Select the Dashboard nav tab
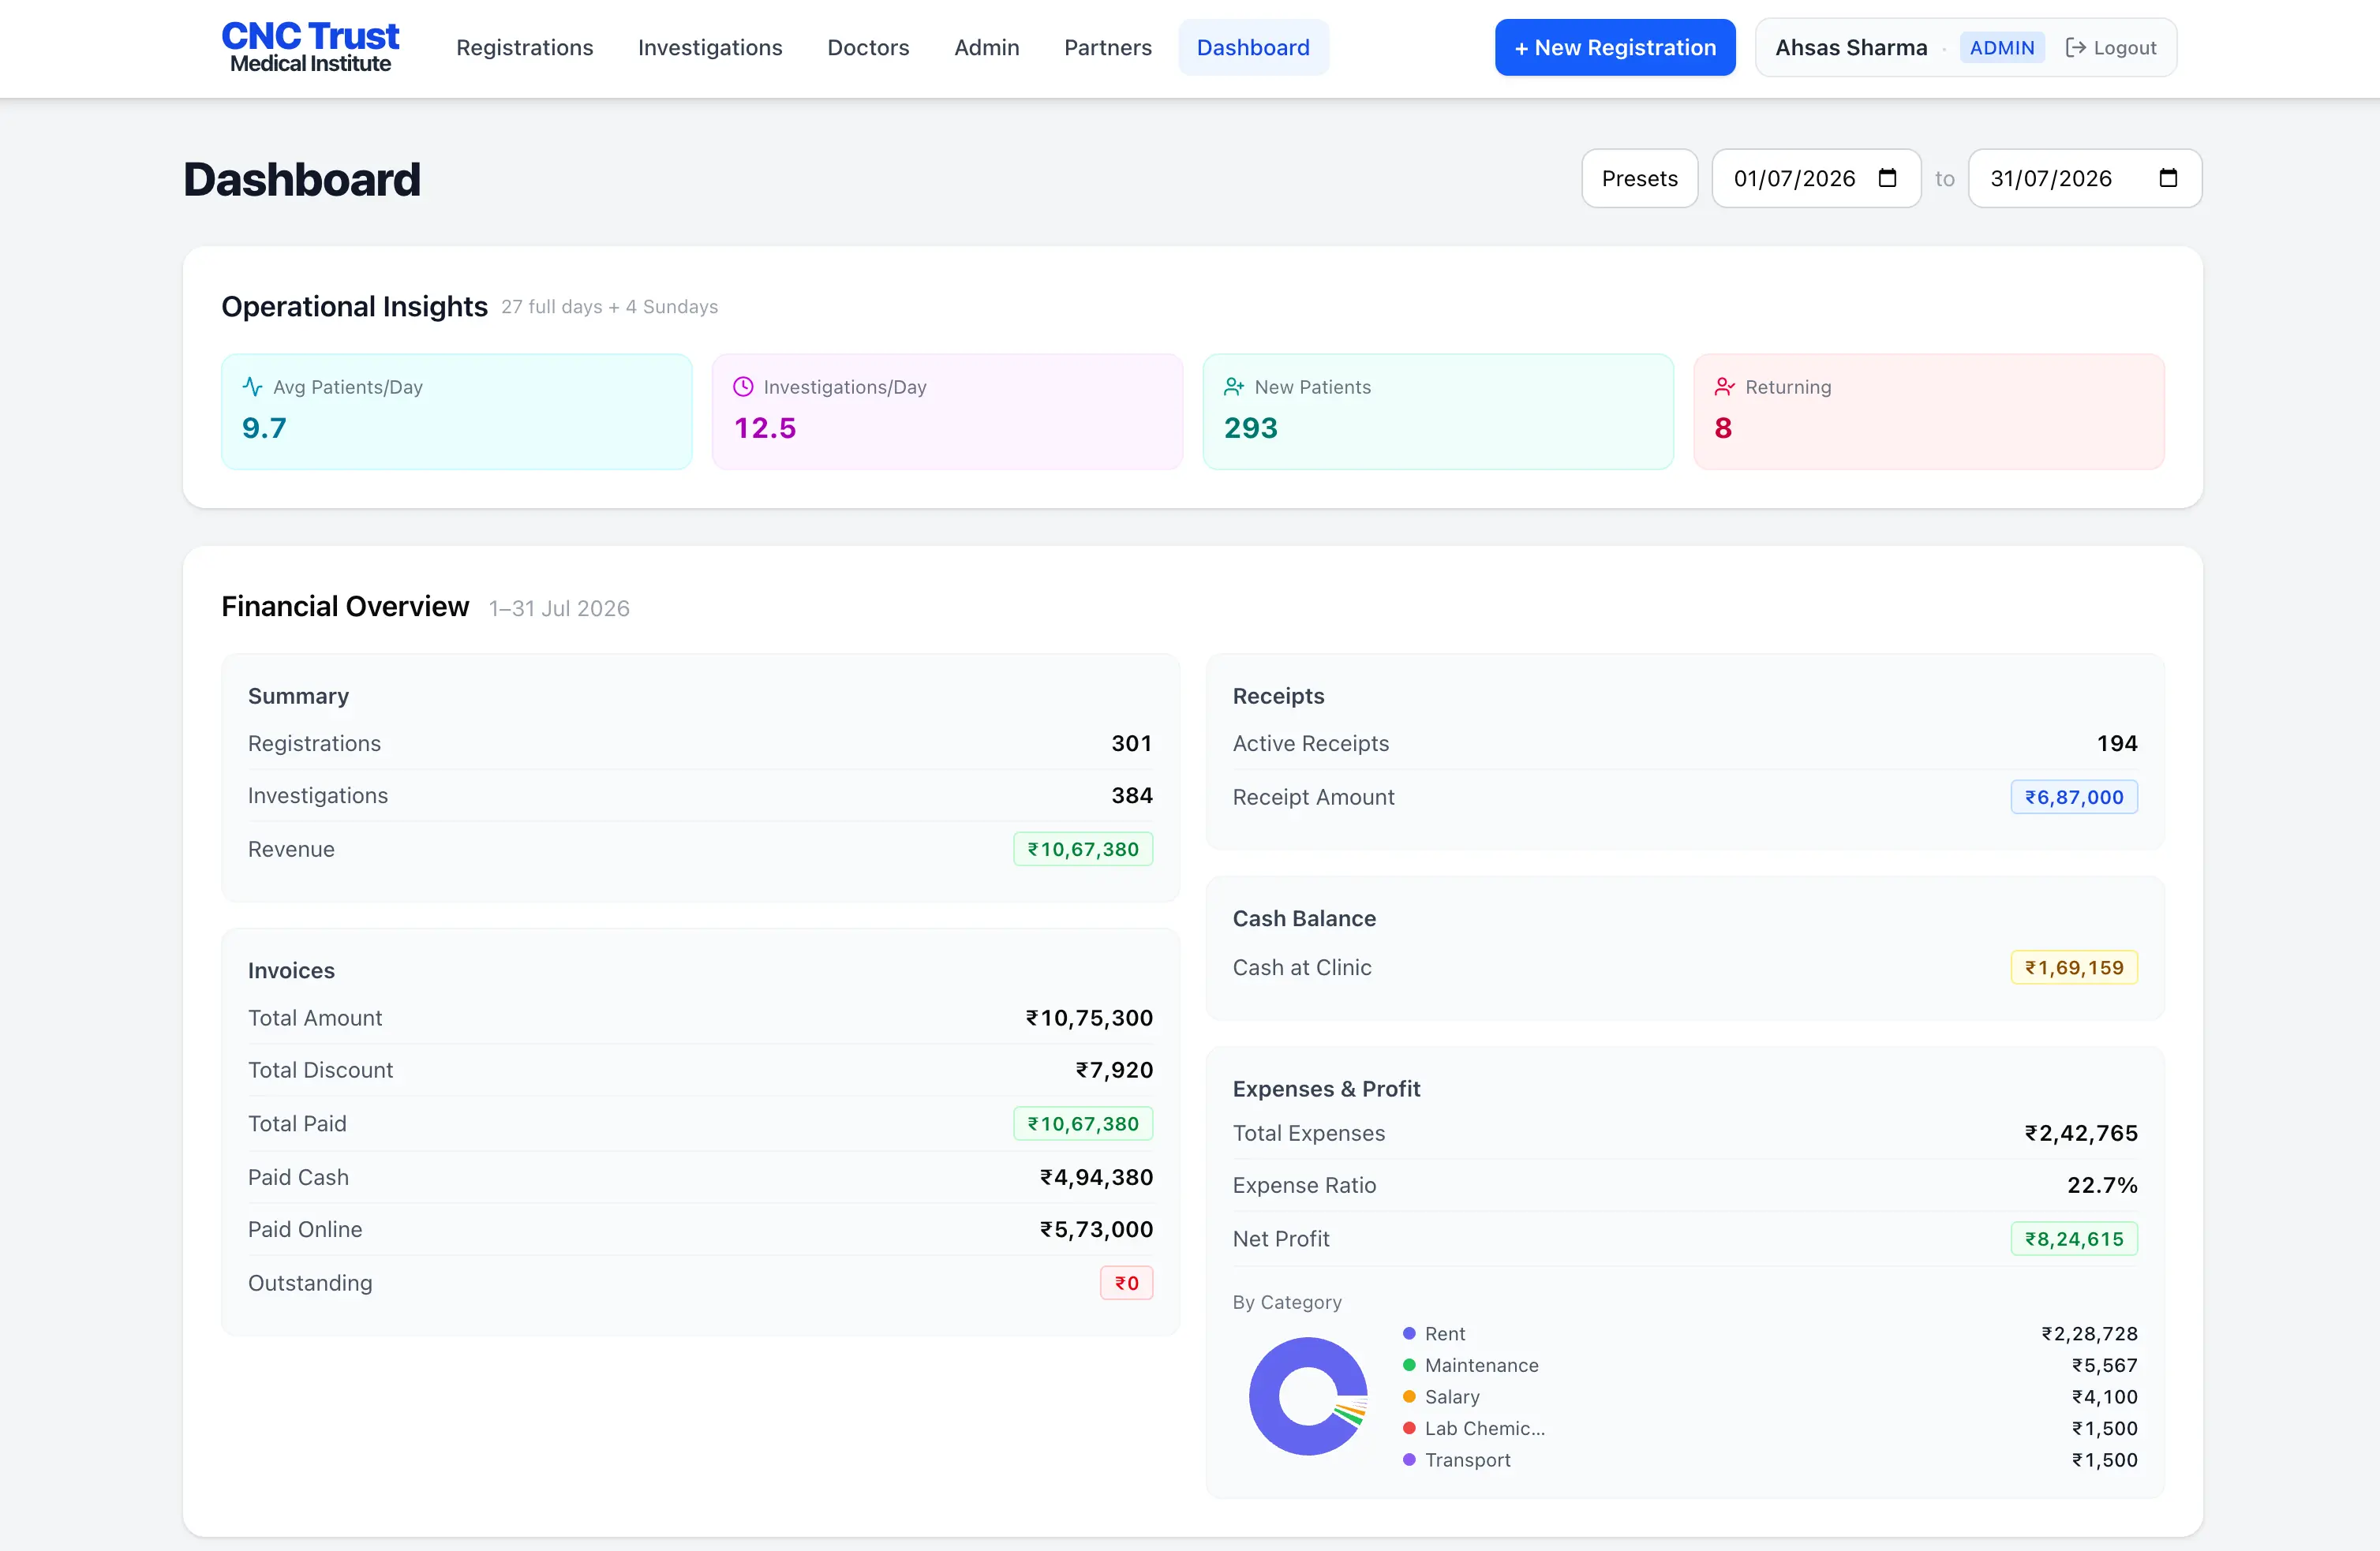This screenshot has height=1551, width=2380. coord(1253,47)
